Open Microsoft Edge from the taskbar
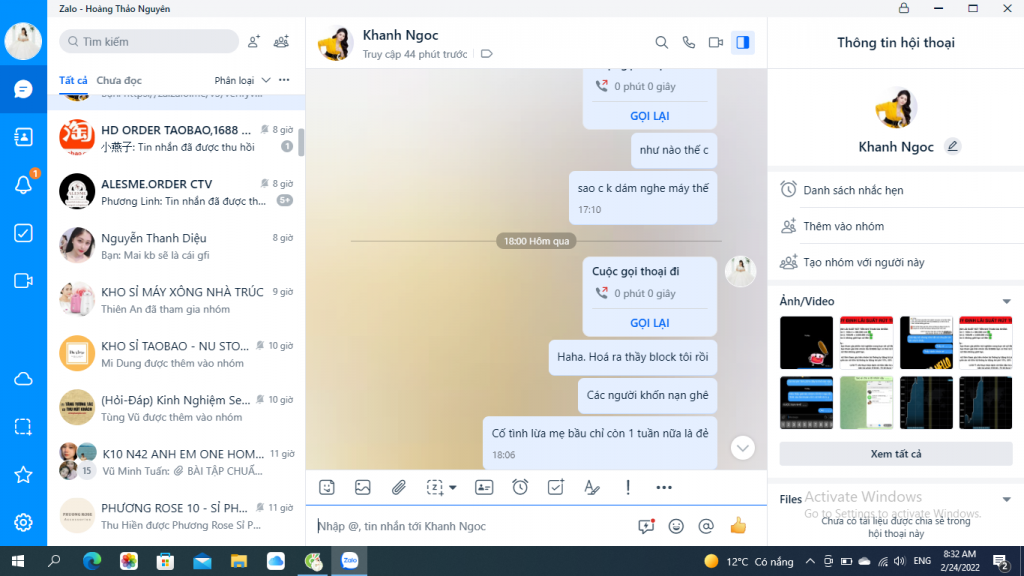 click(92, 561)
